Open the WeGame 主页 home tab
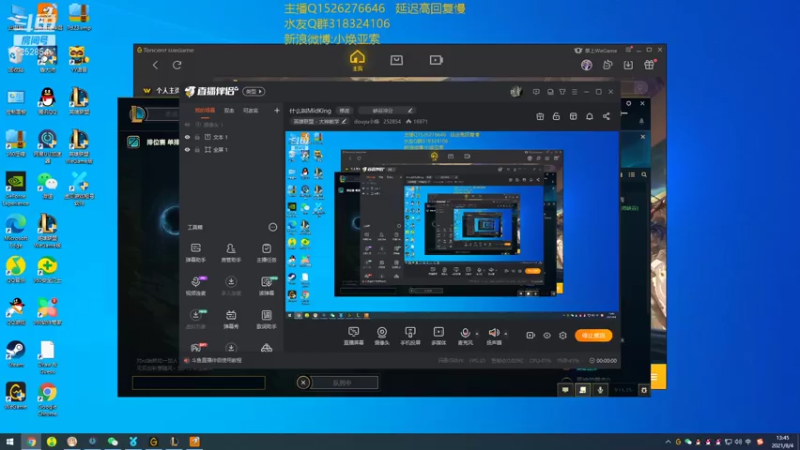 [x=357, y=61]
